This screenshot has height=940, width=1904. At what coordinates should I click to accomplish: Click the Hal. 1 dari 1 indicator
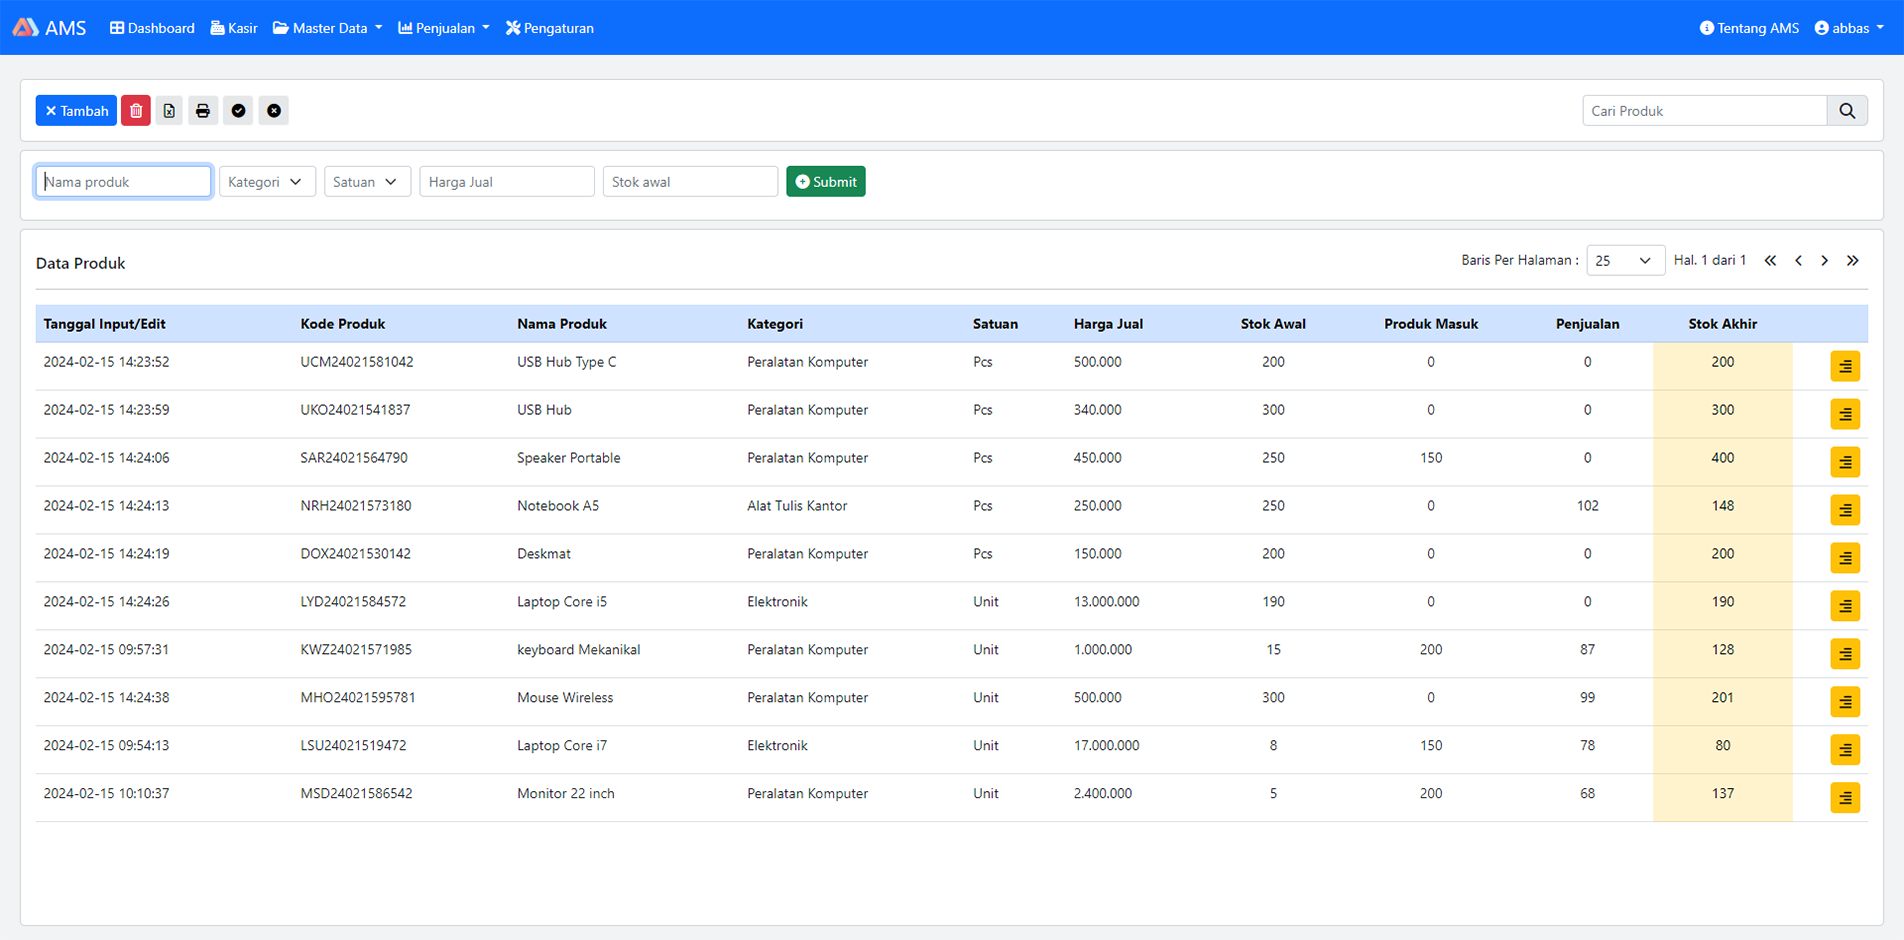(x=1710, y=260)
